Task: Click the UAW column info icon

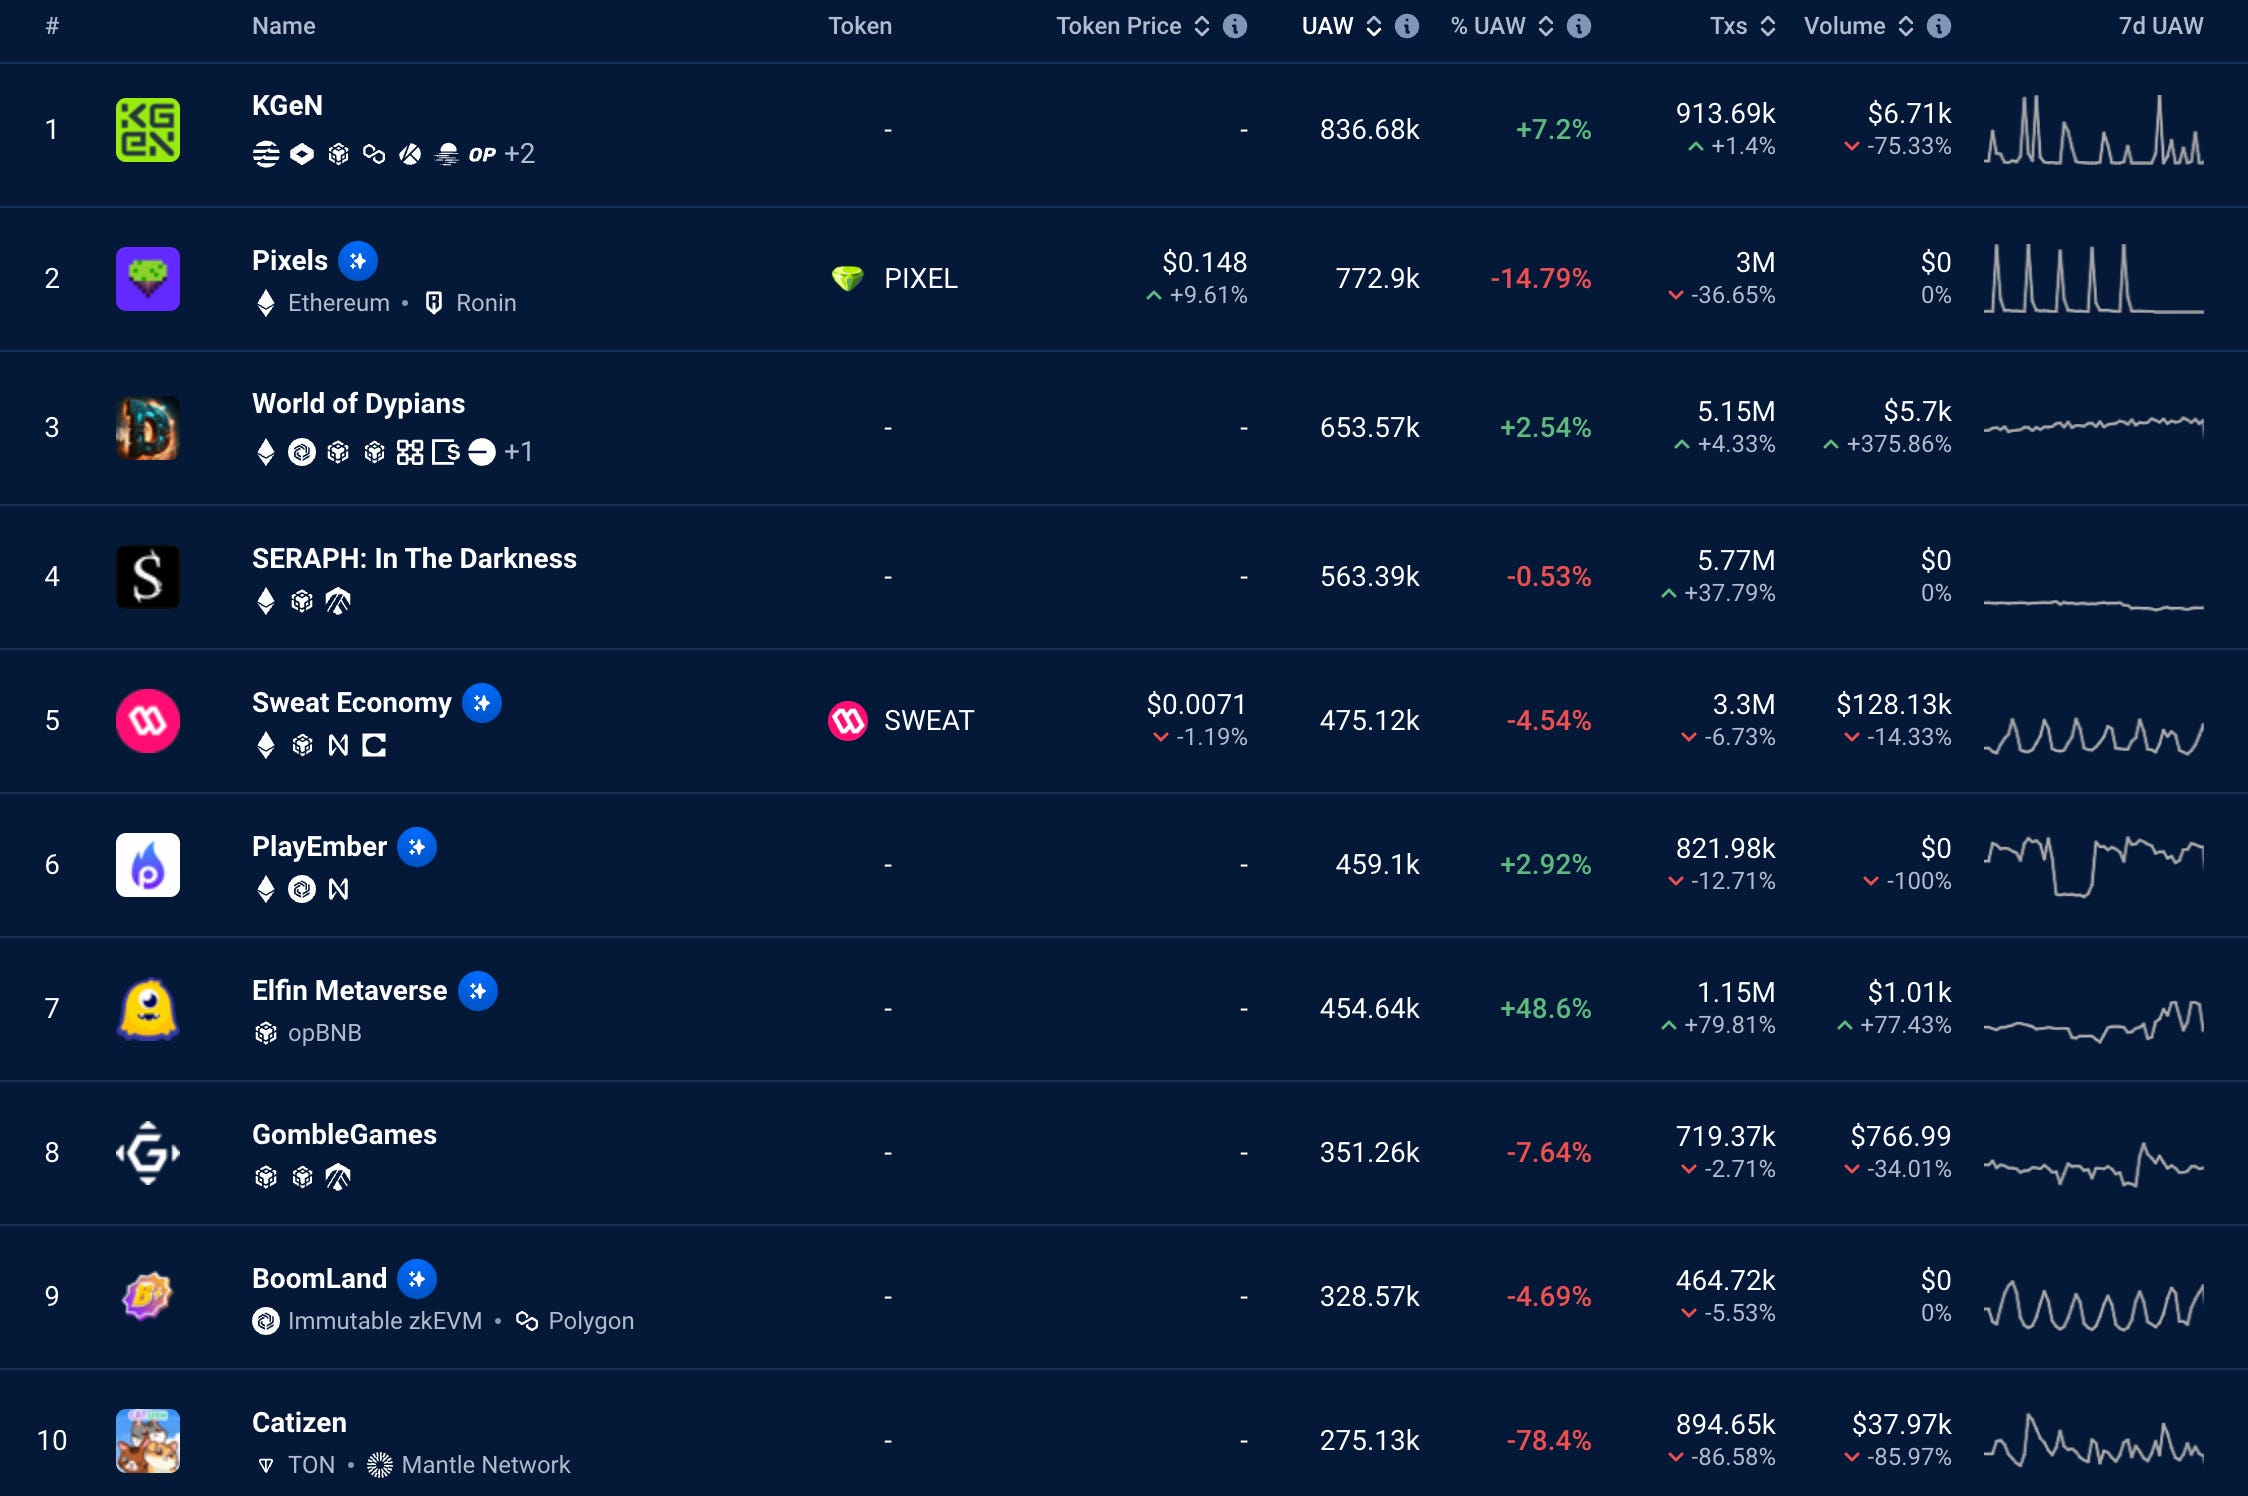Action: [x=1407, y=26]
